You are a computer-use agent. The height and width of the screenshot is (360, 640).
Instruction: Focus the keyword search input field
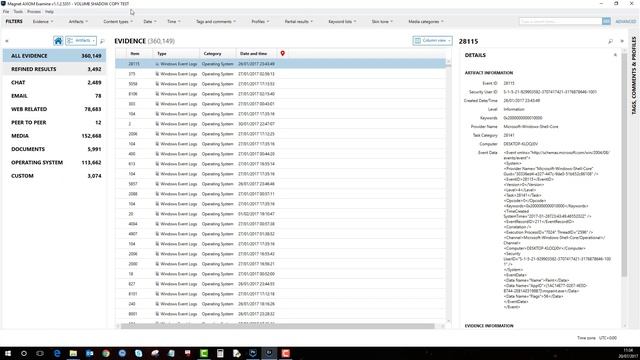[x=560, y=21]
